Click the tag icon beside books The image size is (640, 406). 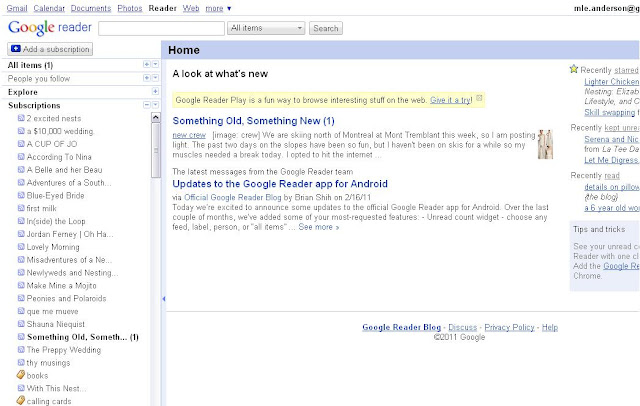21,375
